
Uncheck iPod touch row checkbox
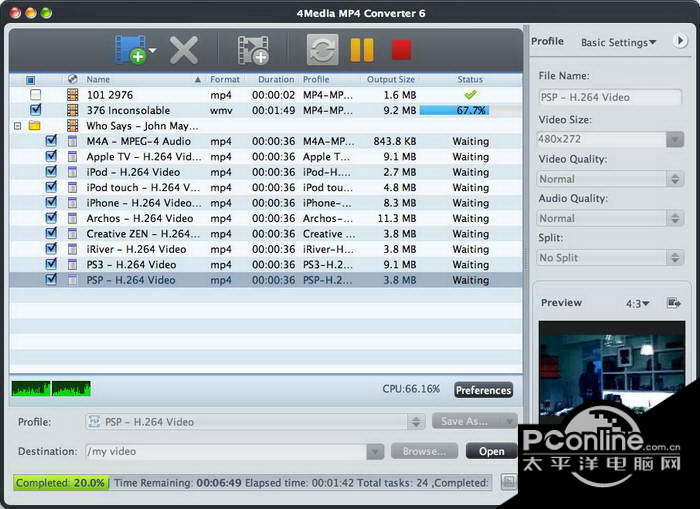51,187
